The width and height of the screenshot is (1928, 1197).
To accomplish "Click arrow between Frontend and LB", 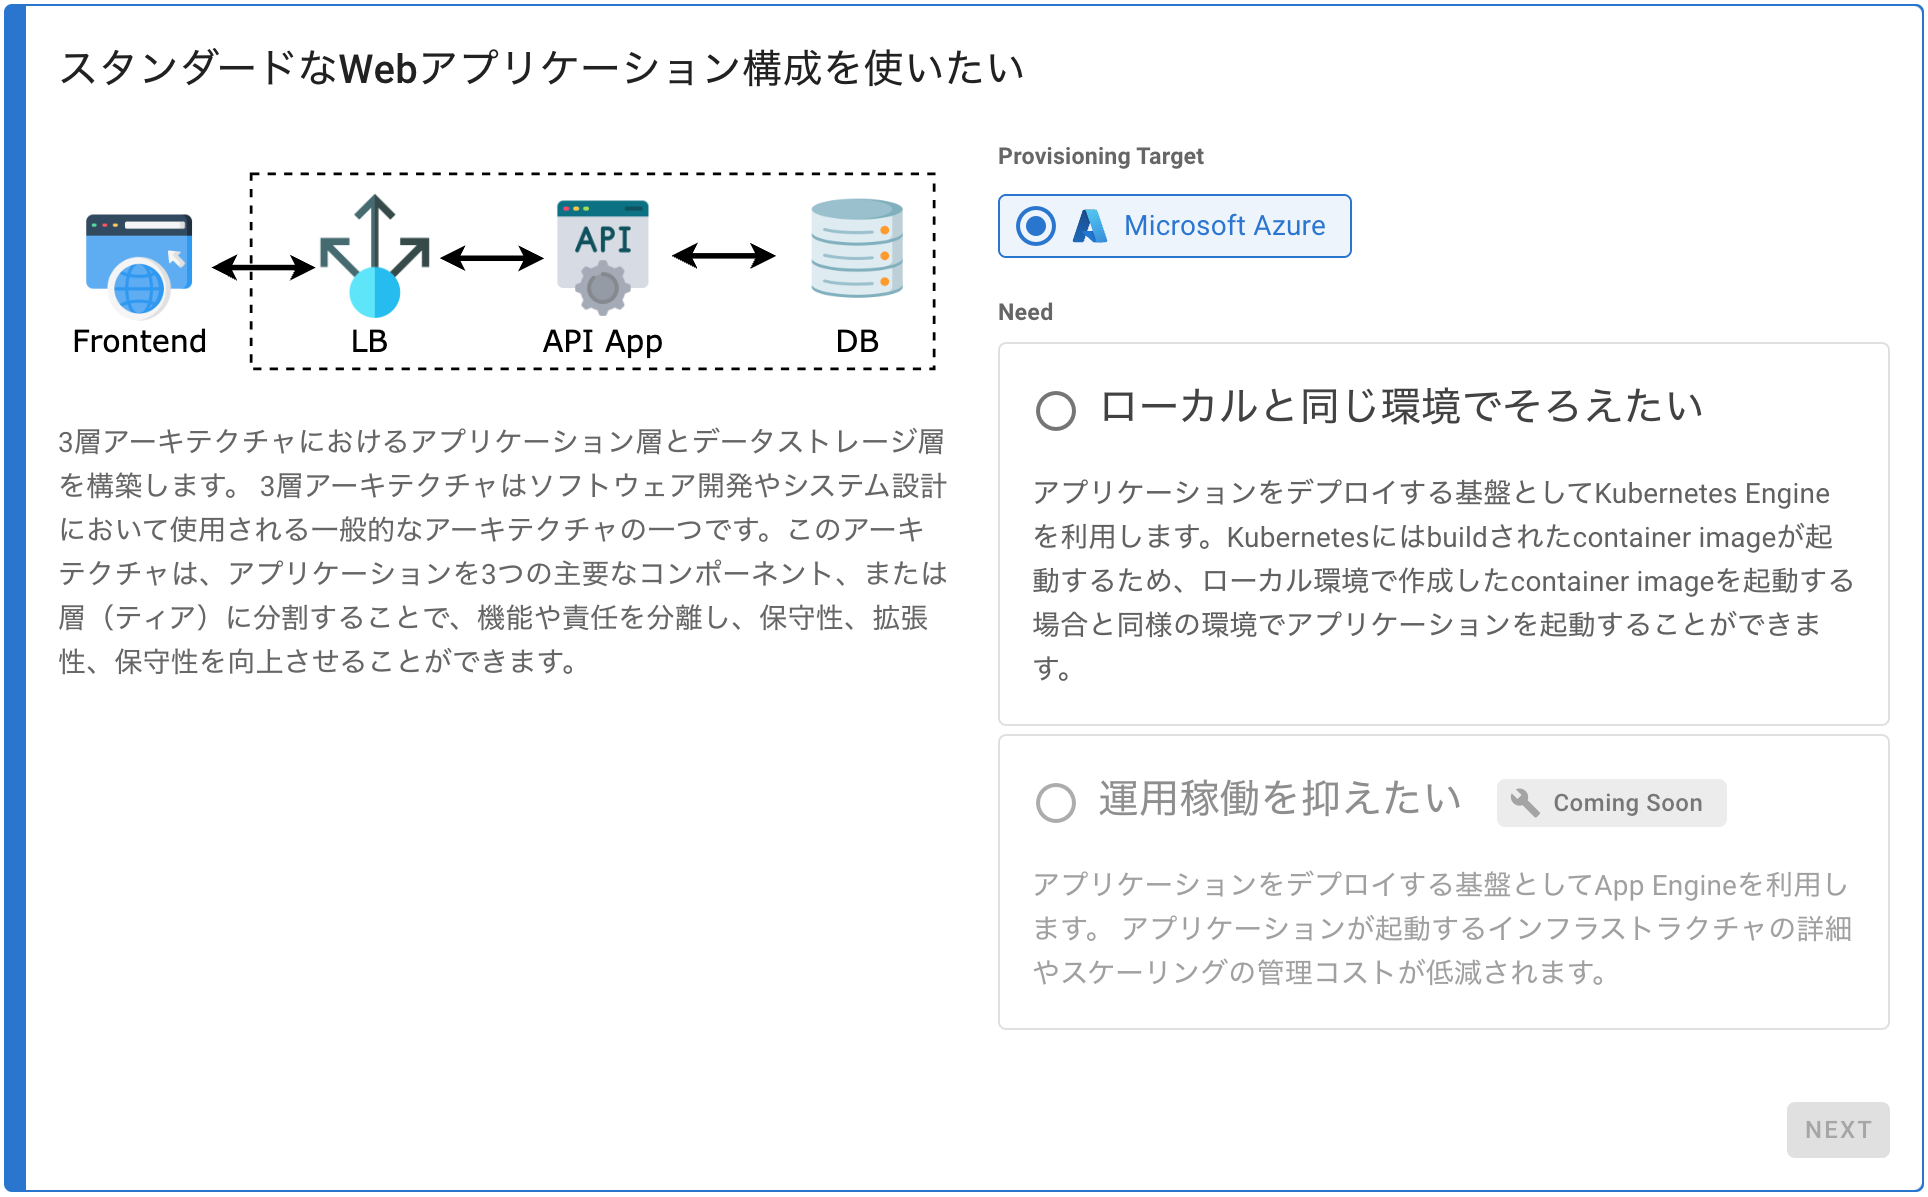I will click(264, 267).
